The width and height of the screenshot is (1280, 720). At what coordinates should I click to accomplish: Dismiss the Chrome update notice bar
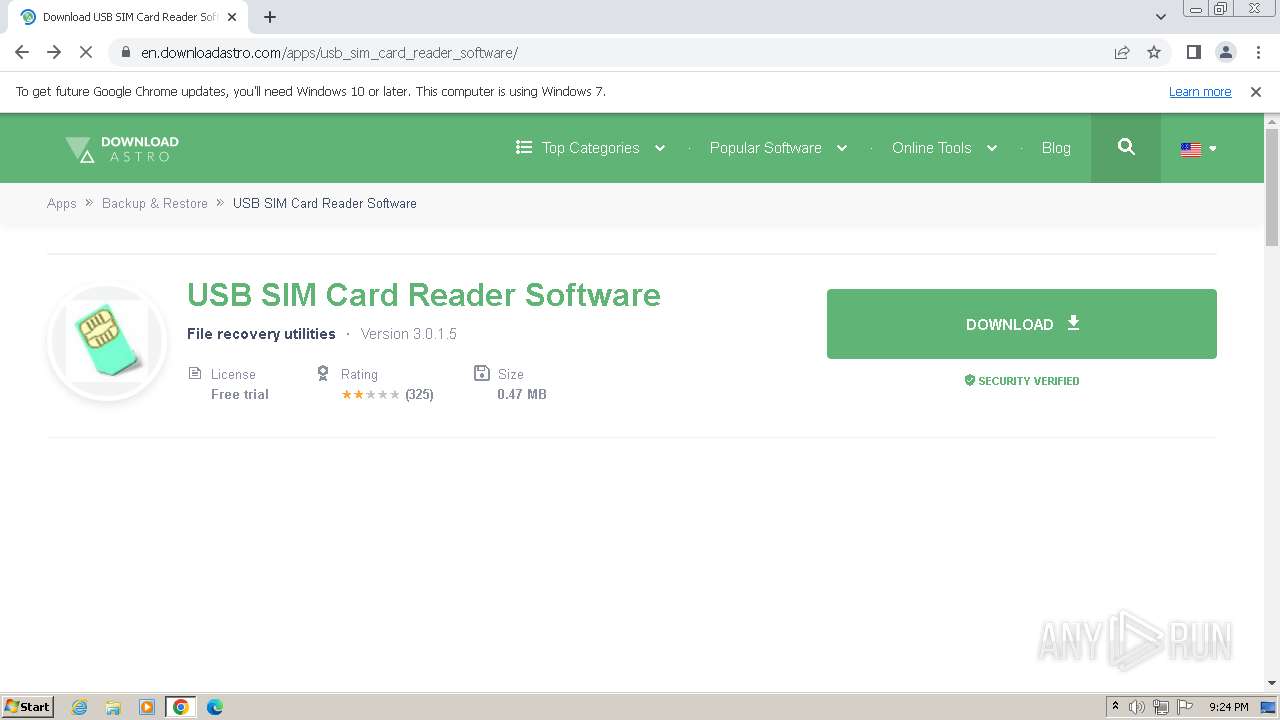pos(1256,92)
